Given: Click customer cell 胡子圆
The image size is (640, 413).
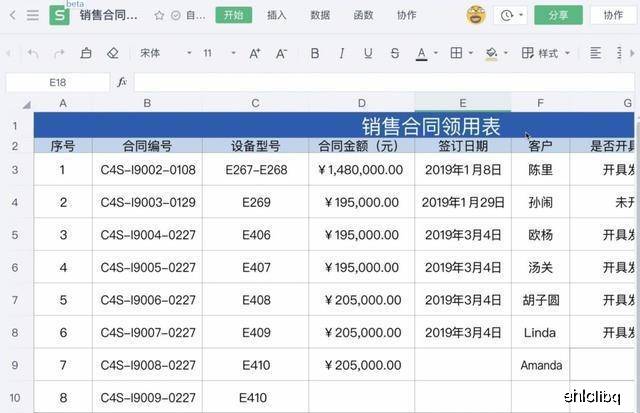Looking at the screenshot, I should pyautogui.click(x=540, y=300).
